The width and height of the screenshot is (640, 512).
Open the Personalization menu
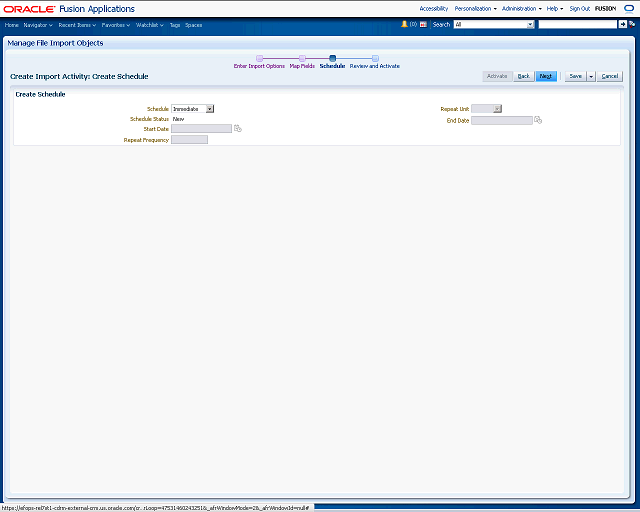[474, 8]
